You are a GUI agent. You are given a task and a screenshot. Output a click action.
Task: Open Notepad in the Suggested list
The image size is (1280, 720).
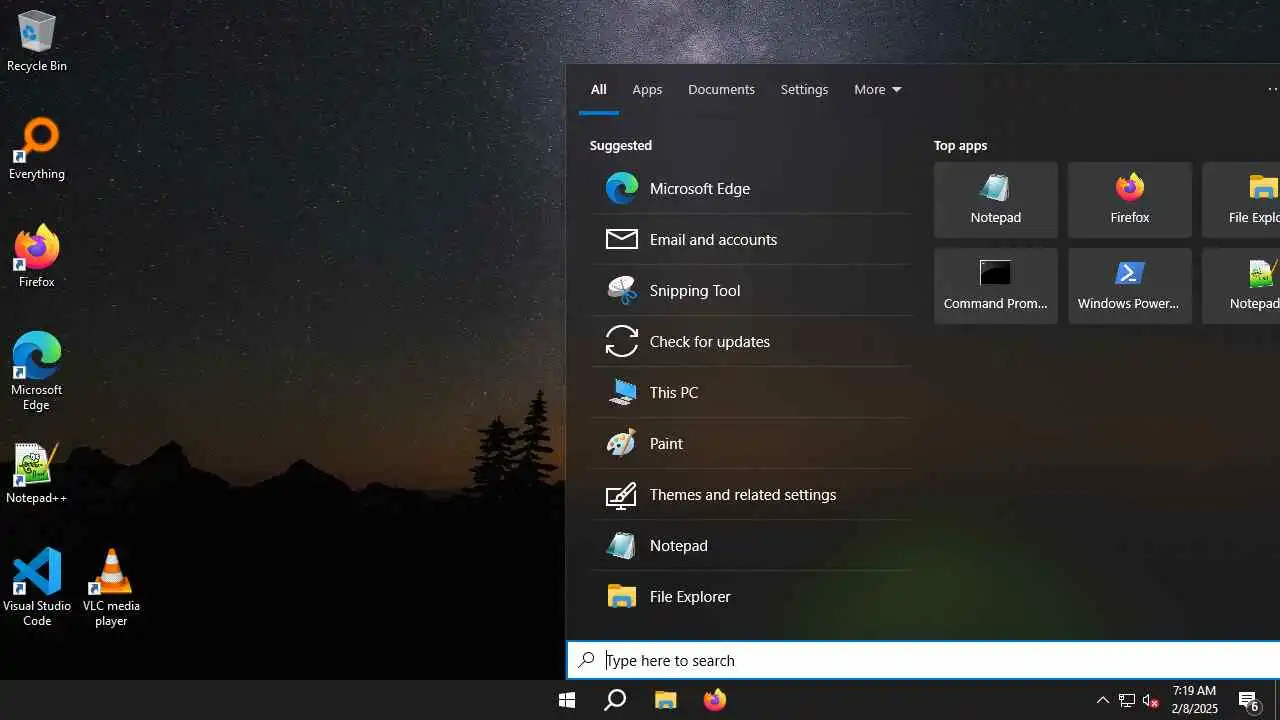(x=751, y=545)
